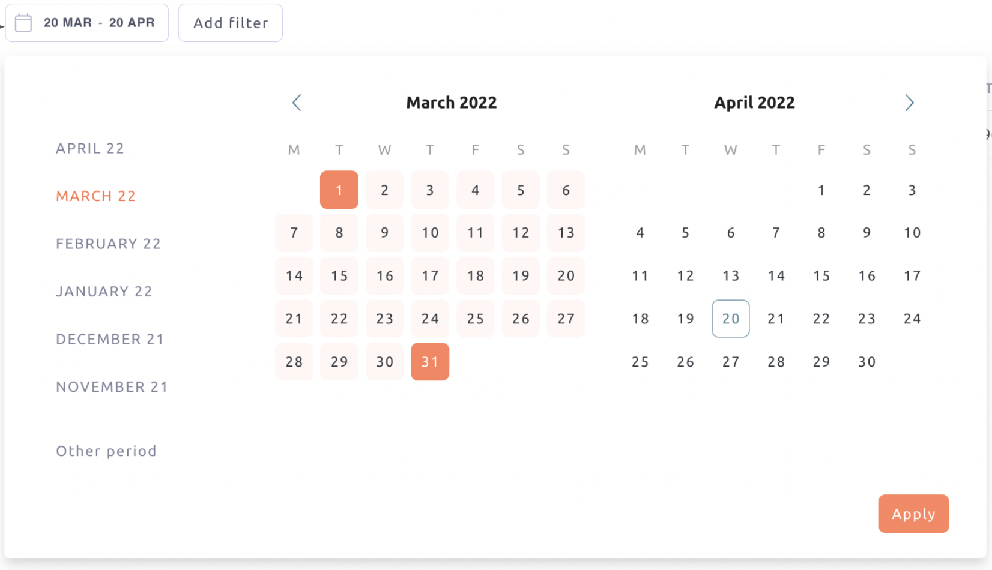Select the APRIL 22 preset period

[x=90, y=149]
